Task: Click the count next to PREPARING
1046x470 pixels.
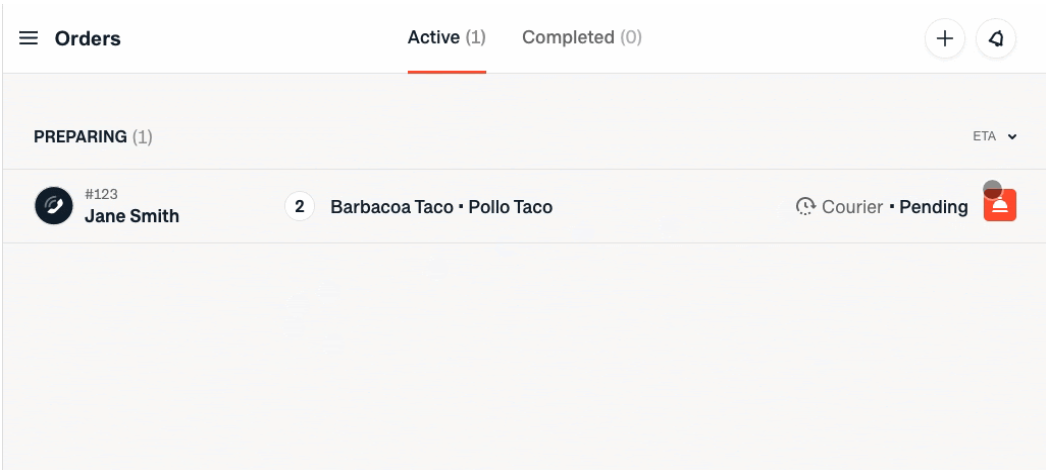Action: (x=142, y=136)
